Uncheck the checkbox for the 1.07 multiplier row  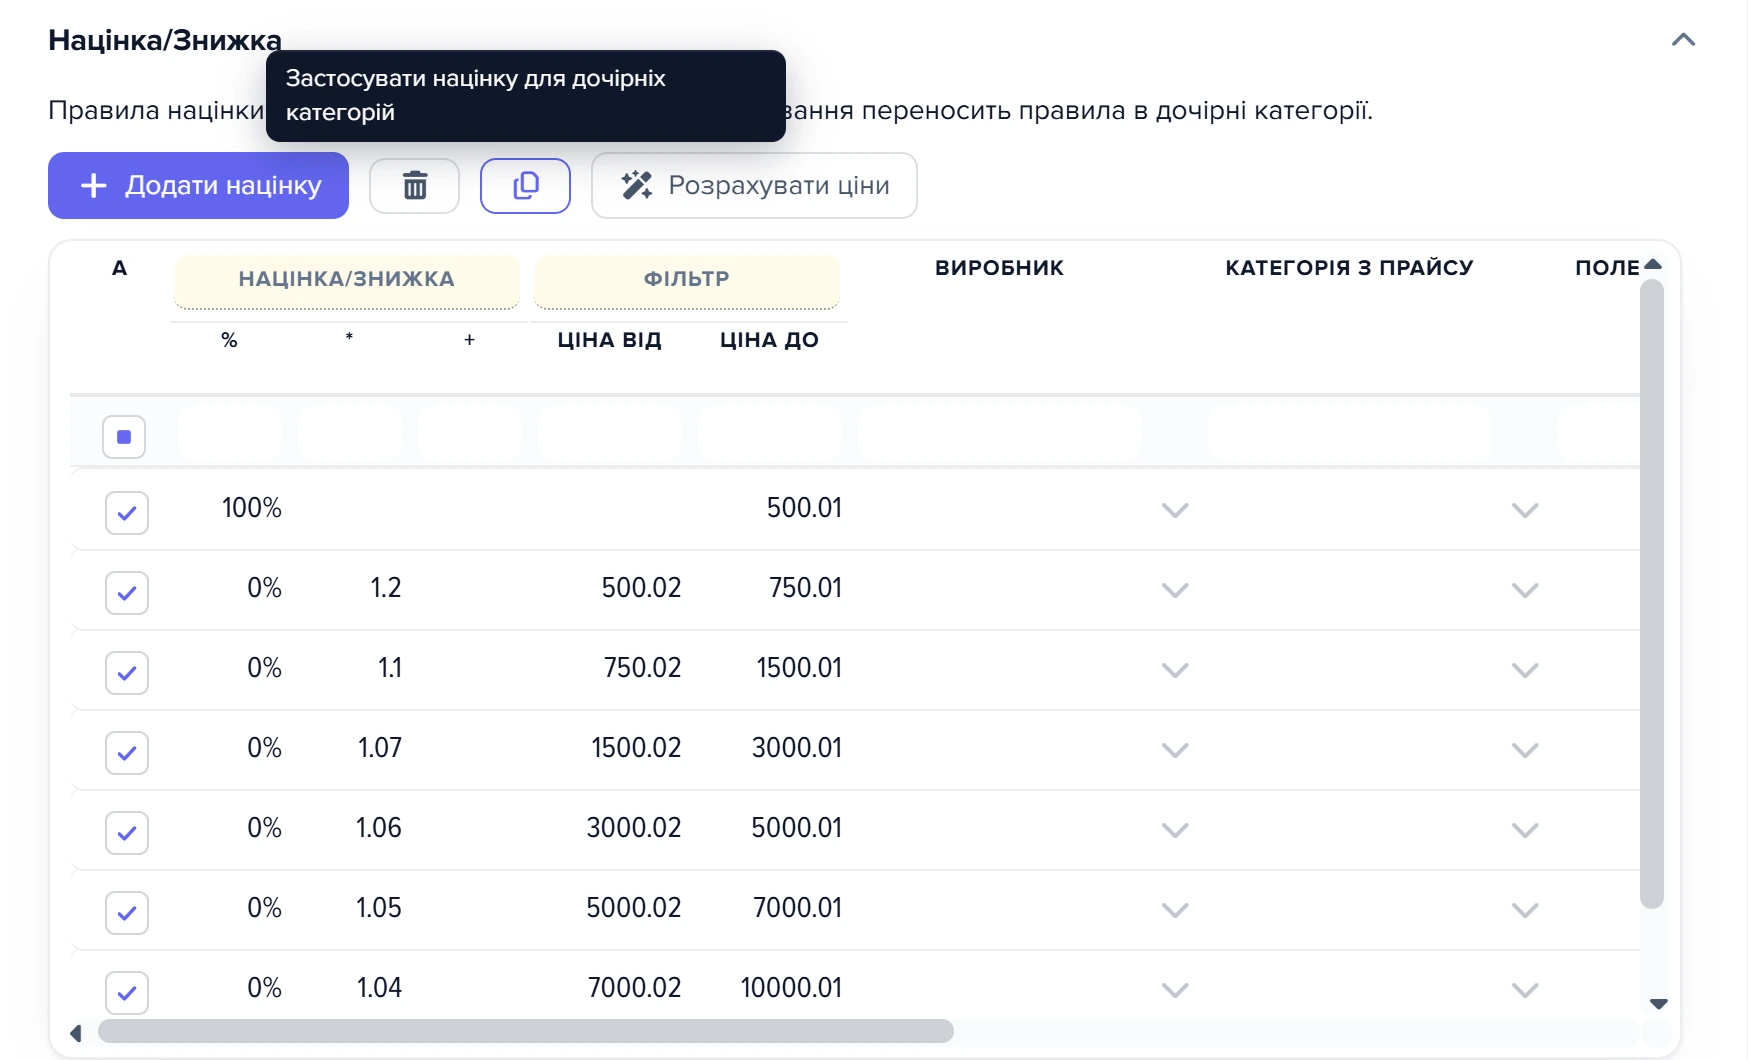127,753
